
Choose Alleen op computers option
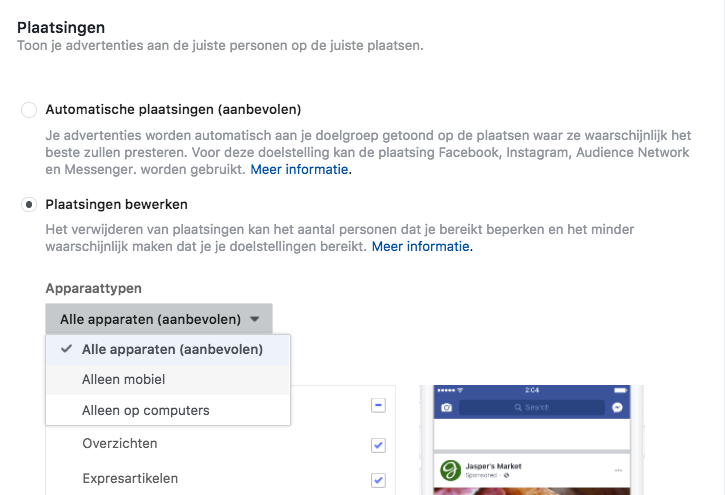pos(168,410)
